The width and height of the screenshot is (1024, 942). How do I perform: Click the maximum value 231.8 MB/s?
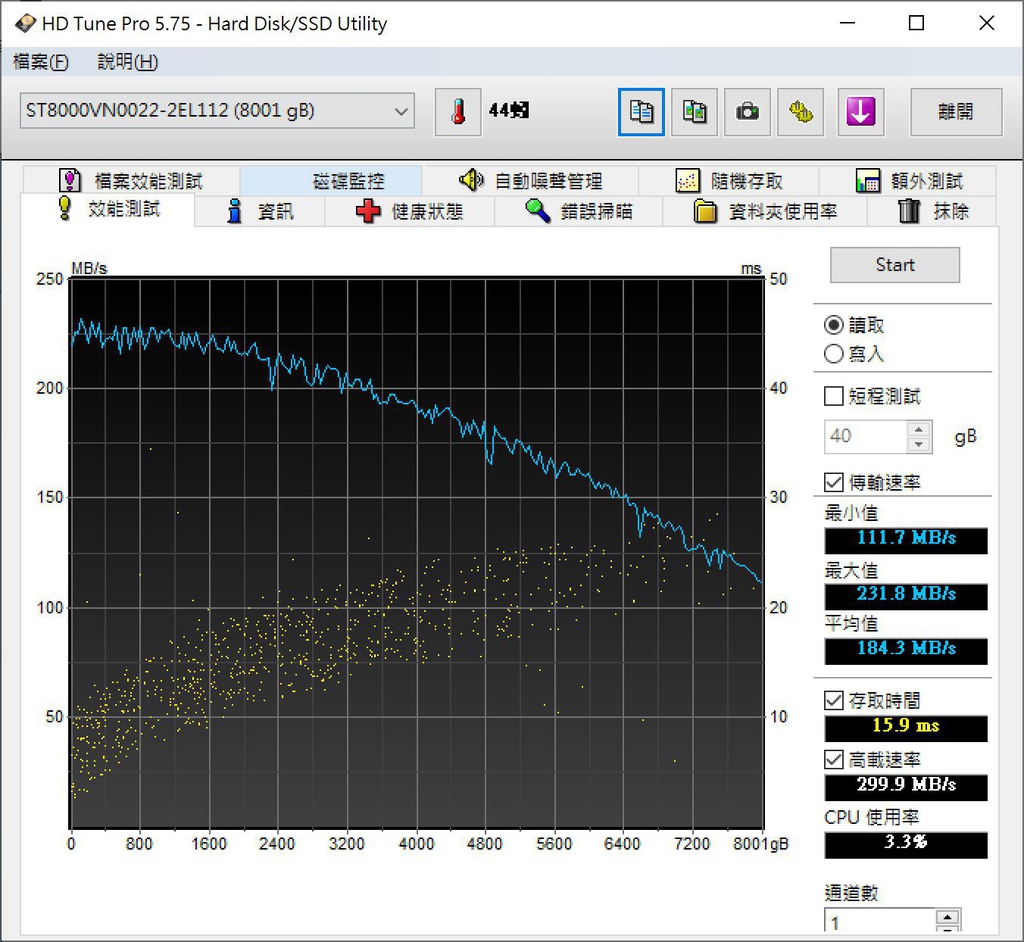point(906,595)
